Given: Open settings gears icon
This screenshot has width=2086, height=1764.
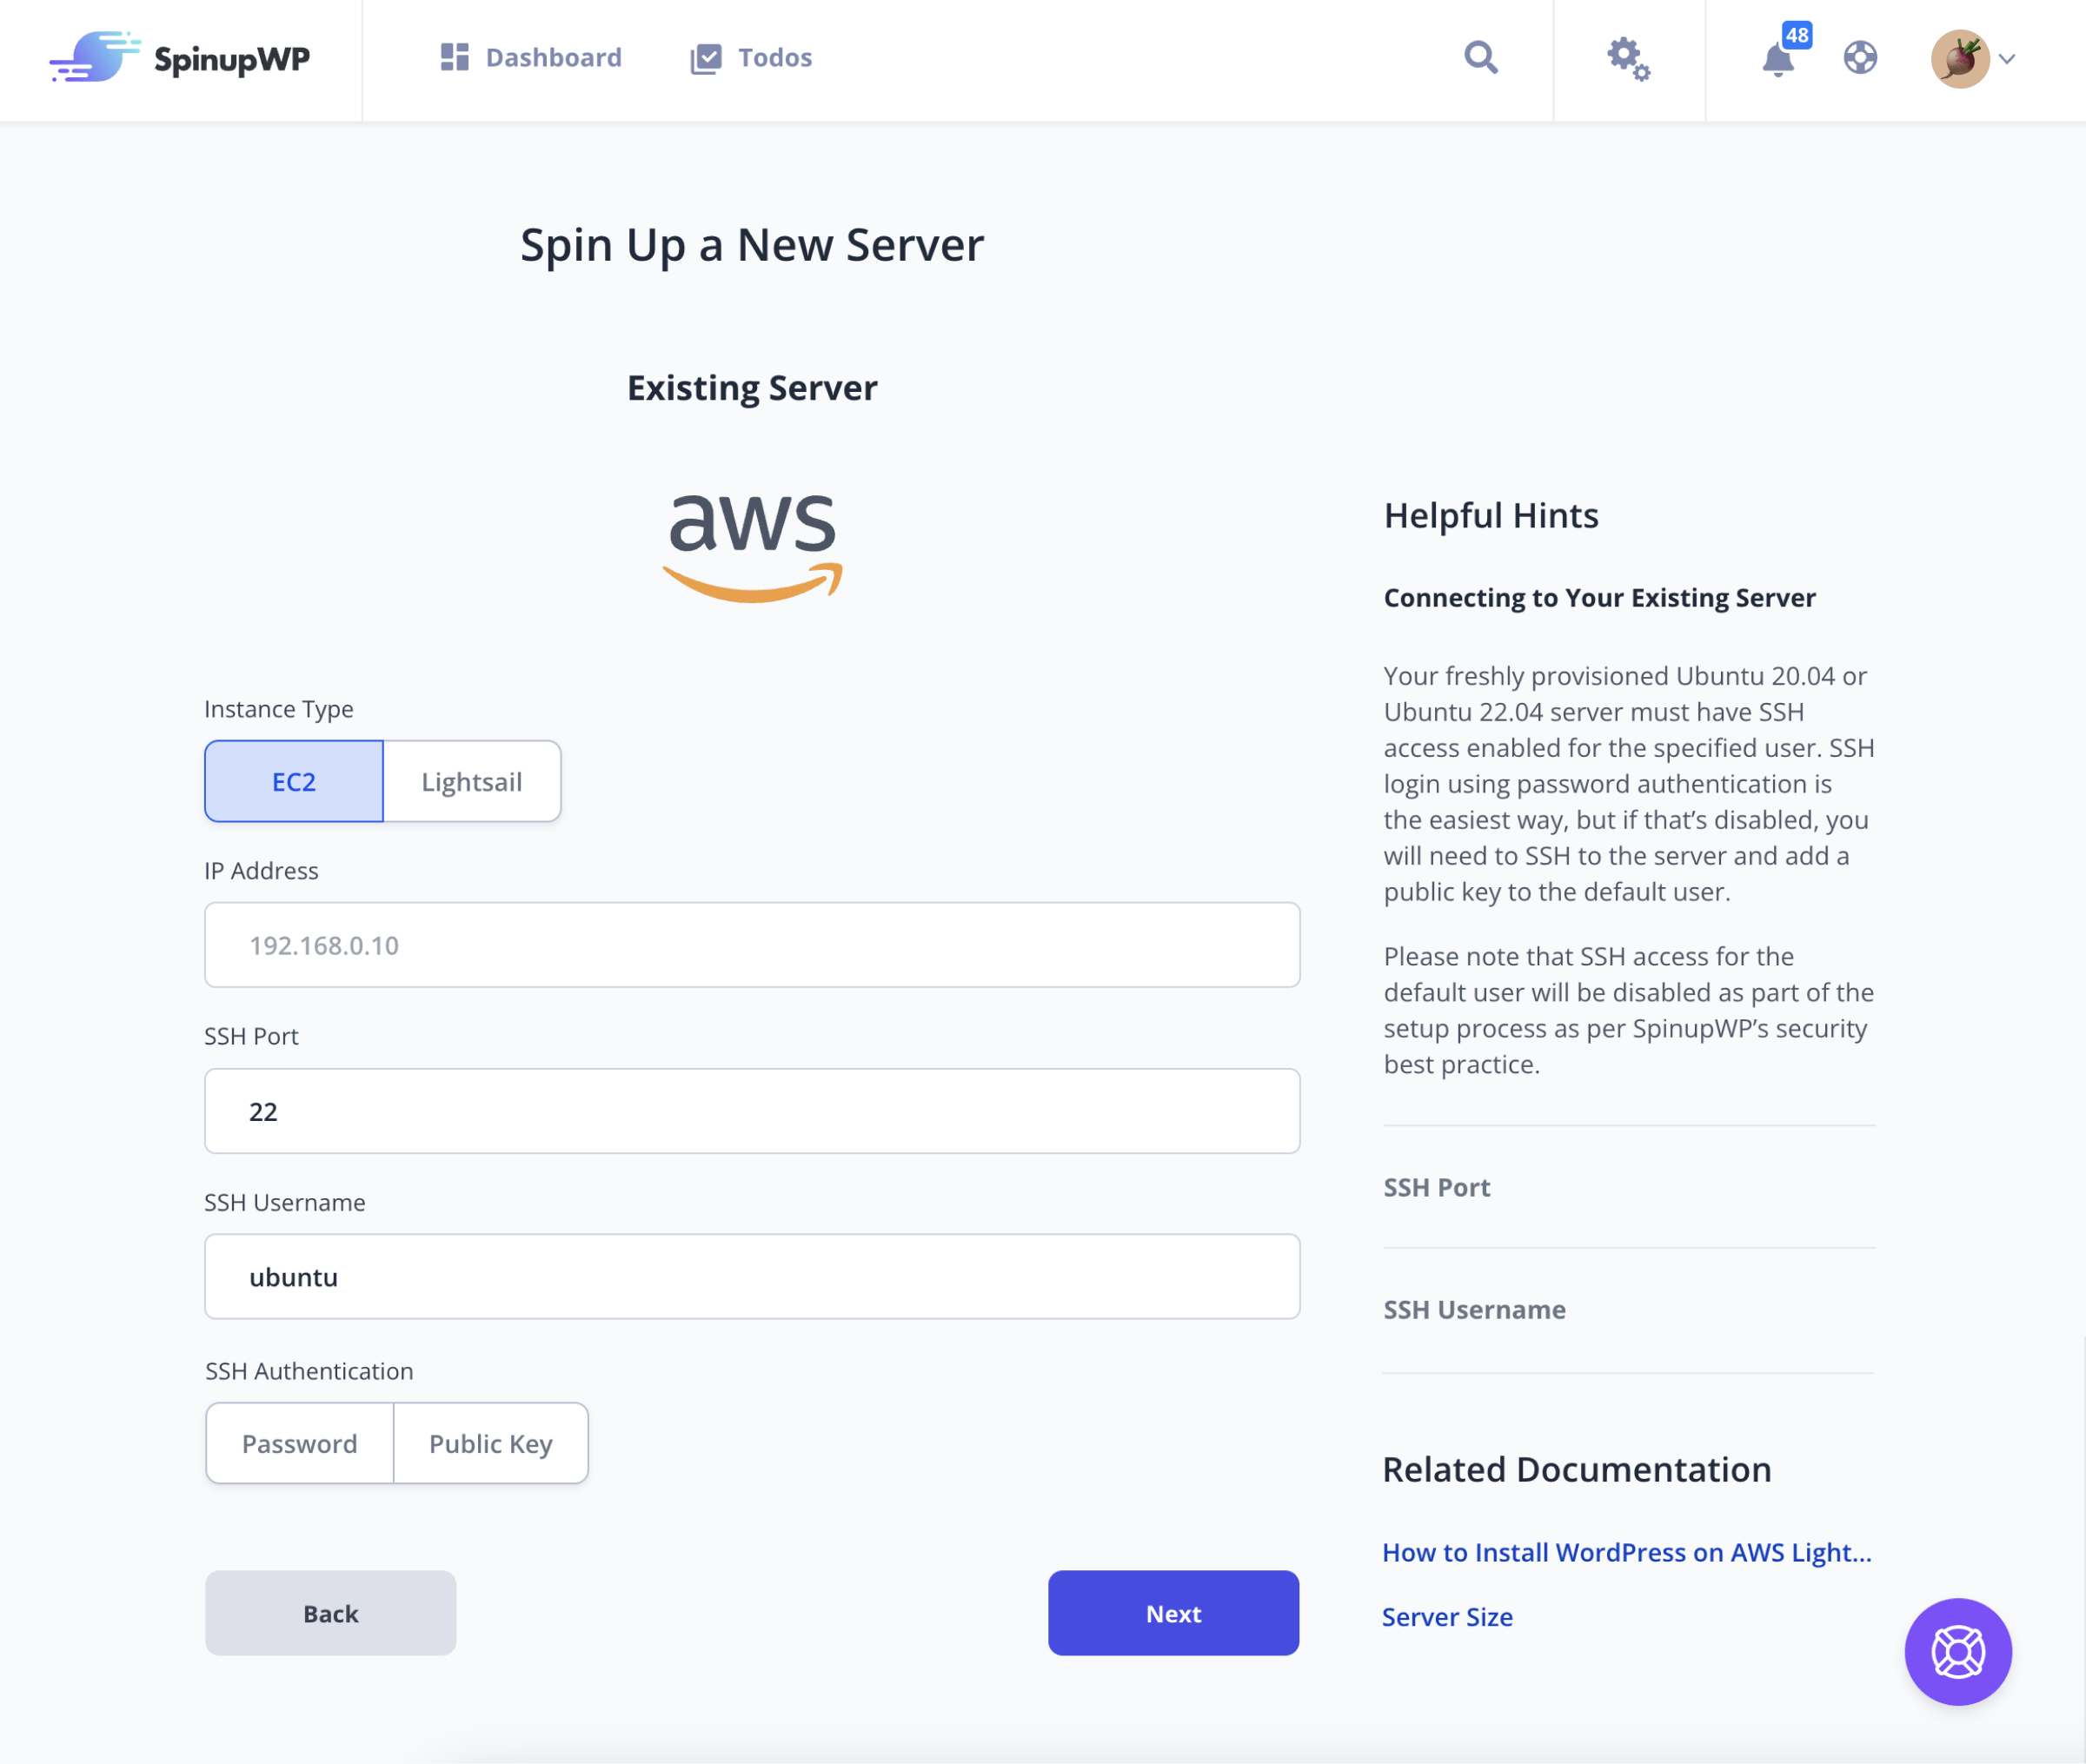Looking at the screenshot, I should [1628, 58].
